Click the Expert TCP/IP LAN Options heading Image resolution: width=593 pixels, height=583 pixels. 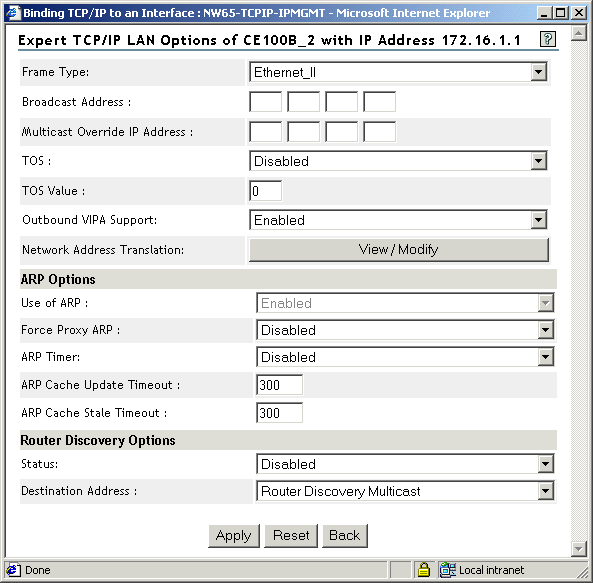[x=269, y=40]
